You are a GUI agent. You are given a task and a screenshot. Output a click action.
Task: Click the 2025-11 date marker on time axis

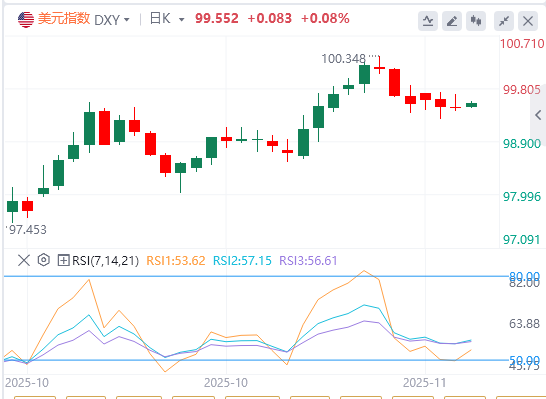424,383
